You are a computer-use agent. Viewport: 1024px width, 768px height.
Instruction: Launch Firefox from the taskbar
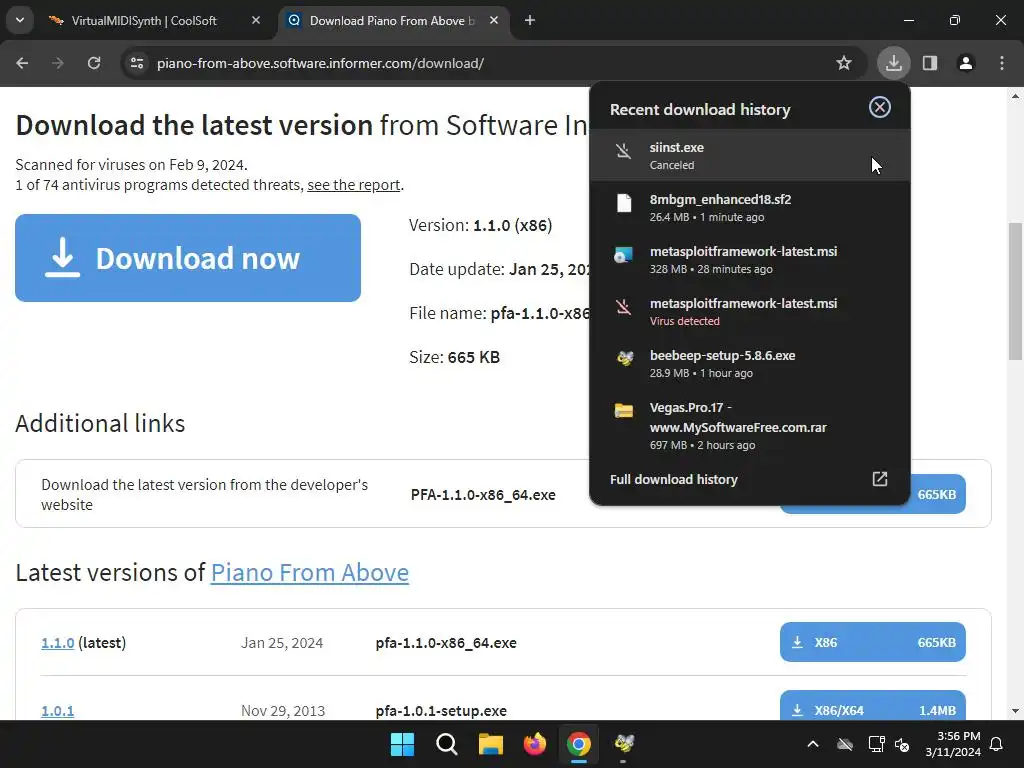(x=535, y=744)
